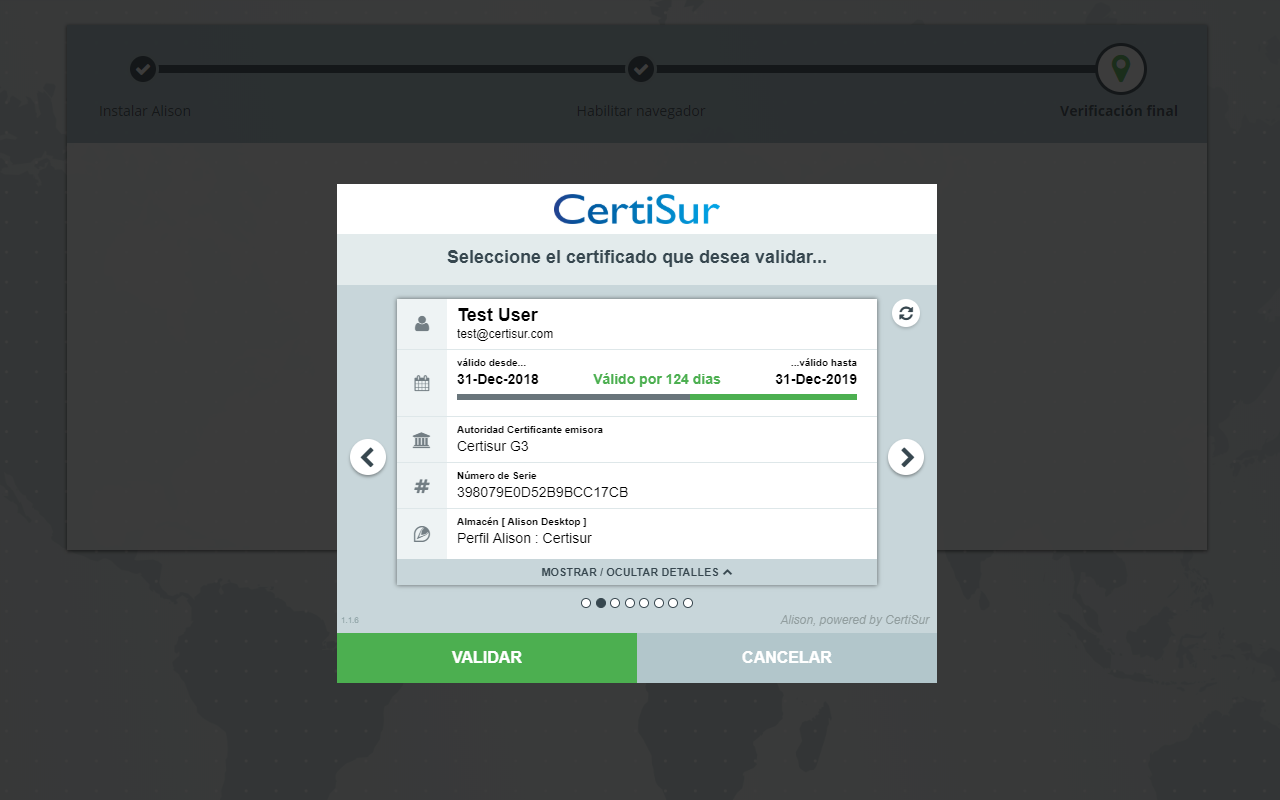Select the third certificate pagination dot
Screen dimensions: 1280x800
[x=615, y=603]
